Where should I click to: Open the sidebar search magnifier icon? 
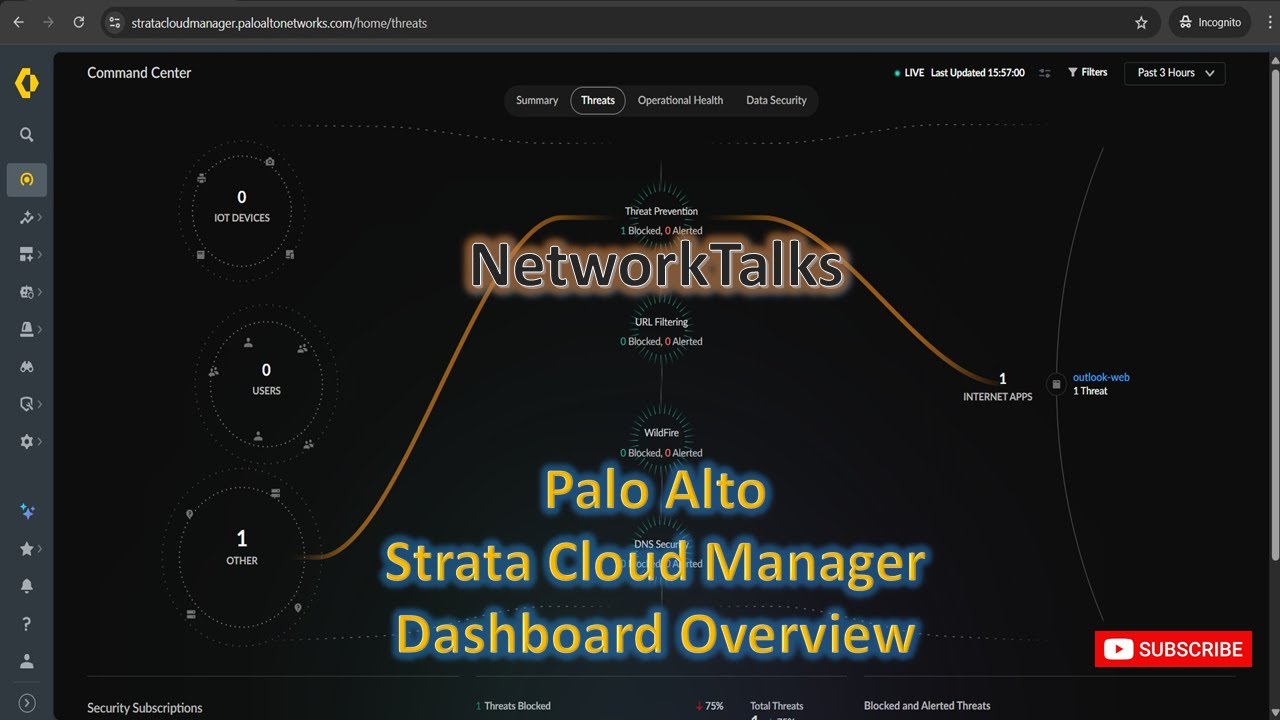coord(27,135)
